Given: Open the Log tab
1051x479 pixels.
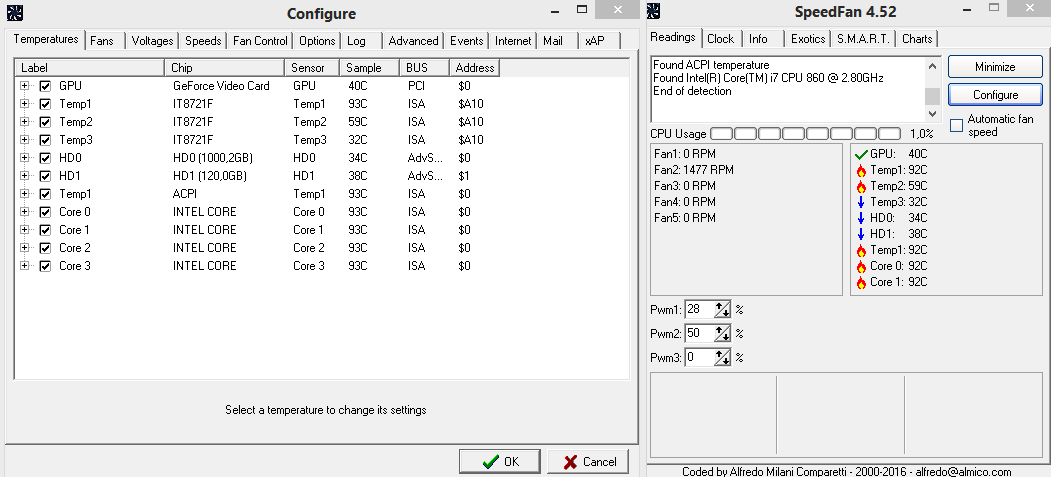Looking at the screenshot, I should pyautogui.click(x=361, y=41).
